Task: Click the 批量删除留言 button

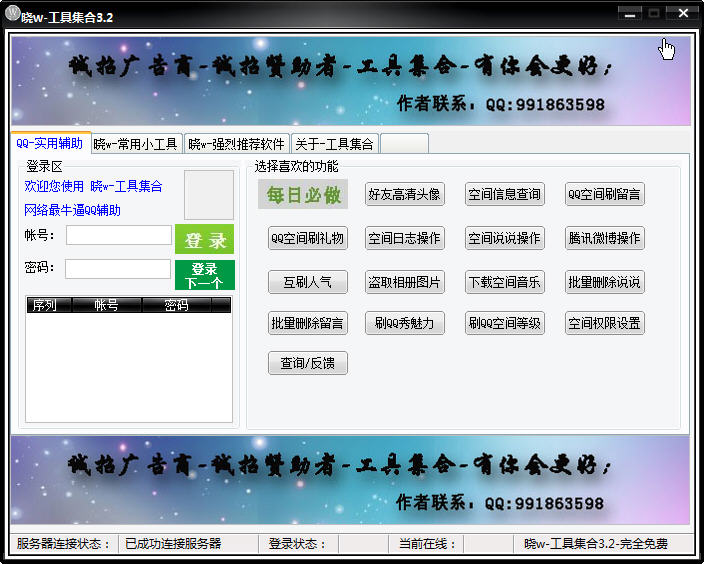Action: 308,323
